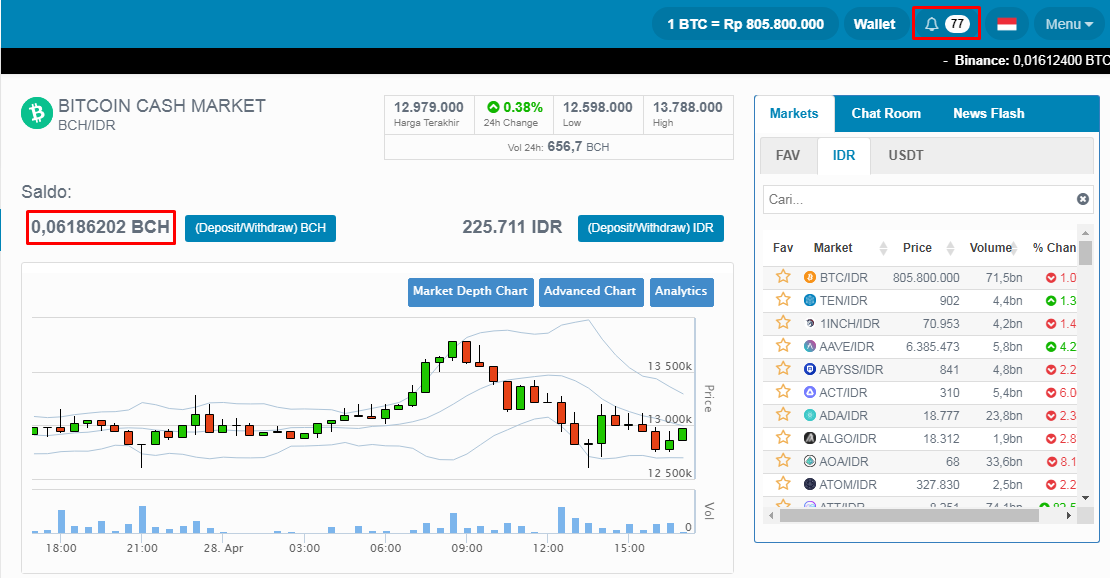This screenshot has height=578, width=1110.
Task: Click the Low value 12.598.000
Action: coord(597,107)
